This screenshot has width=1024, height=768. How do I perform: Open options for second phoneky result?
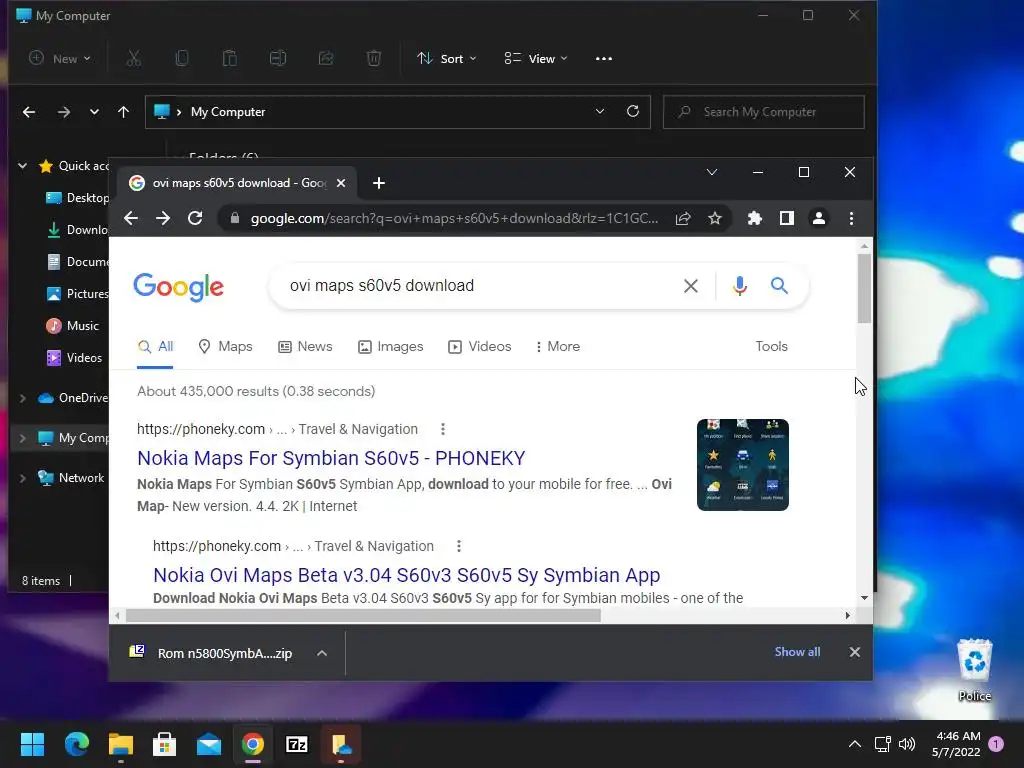(x=458, y=546)
